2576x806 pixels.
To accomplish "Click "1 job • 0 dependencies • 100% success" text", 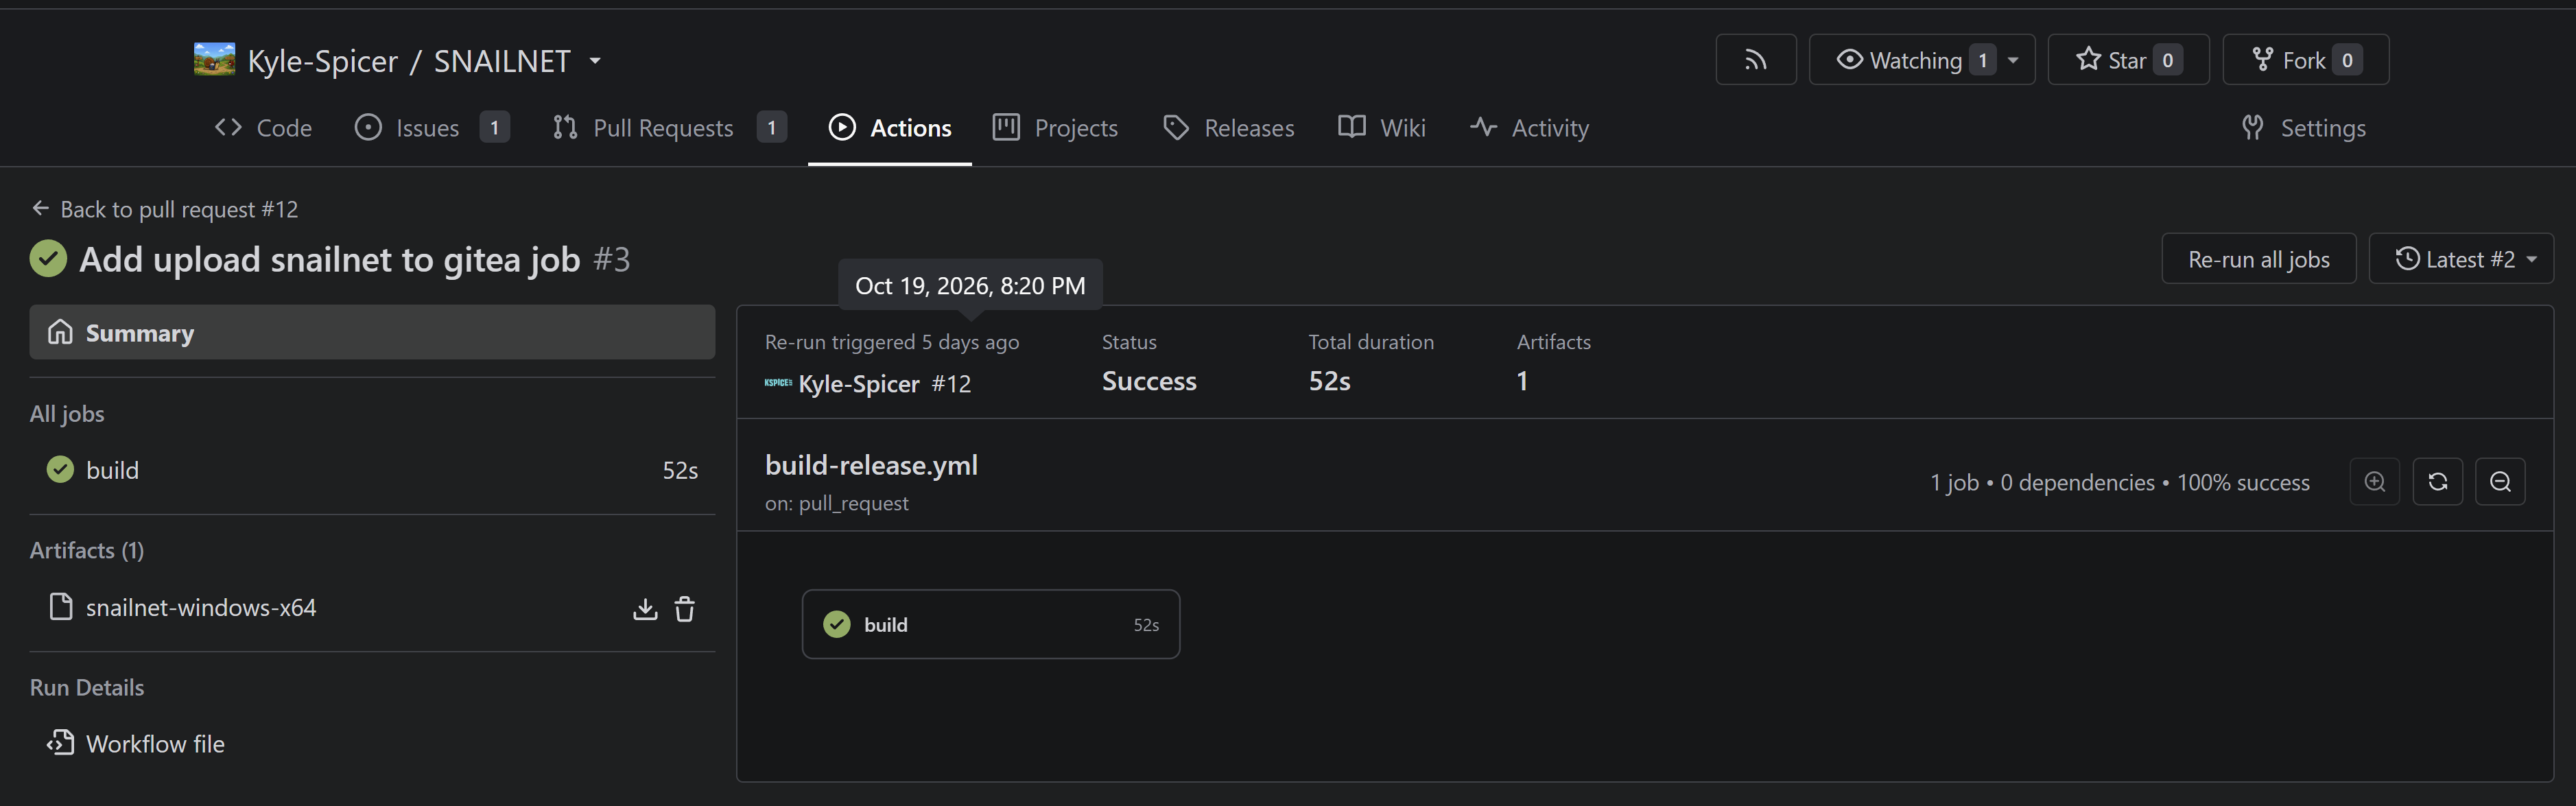I will (x=2120, y=482).
